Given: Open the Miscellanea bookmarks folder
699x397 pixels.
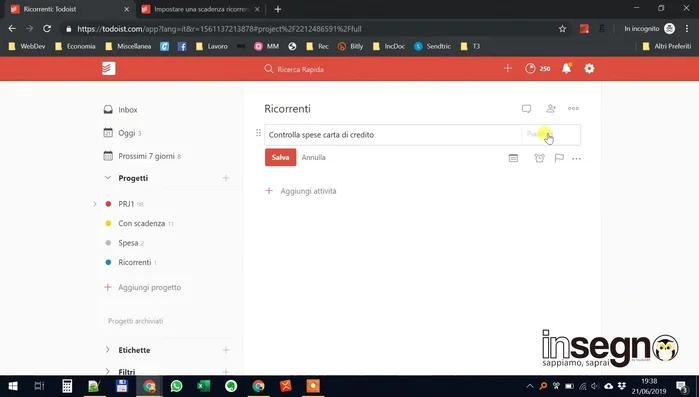Looking at the screenshot, I should click(128, 46).
